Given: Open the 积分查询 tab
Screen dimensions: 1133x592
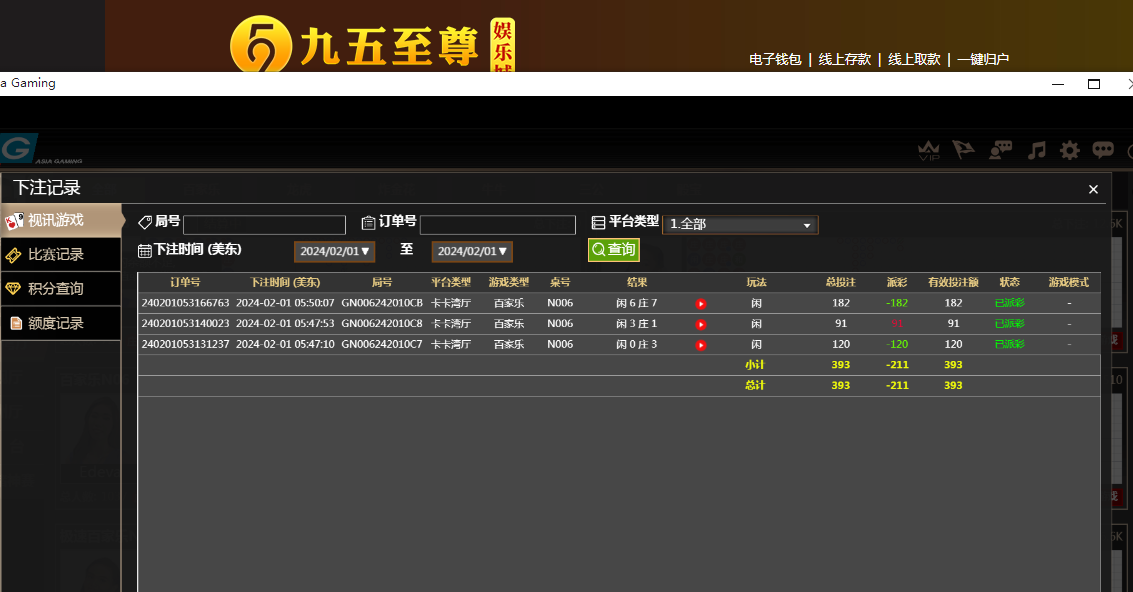Looking at the screenshot, I should point(60,289).
